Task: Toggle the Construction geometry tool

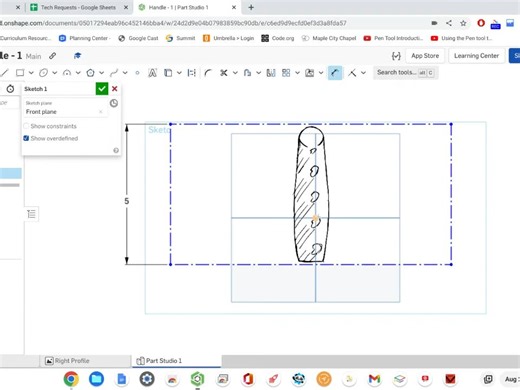Action: (192, 73)
